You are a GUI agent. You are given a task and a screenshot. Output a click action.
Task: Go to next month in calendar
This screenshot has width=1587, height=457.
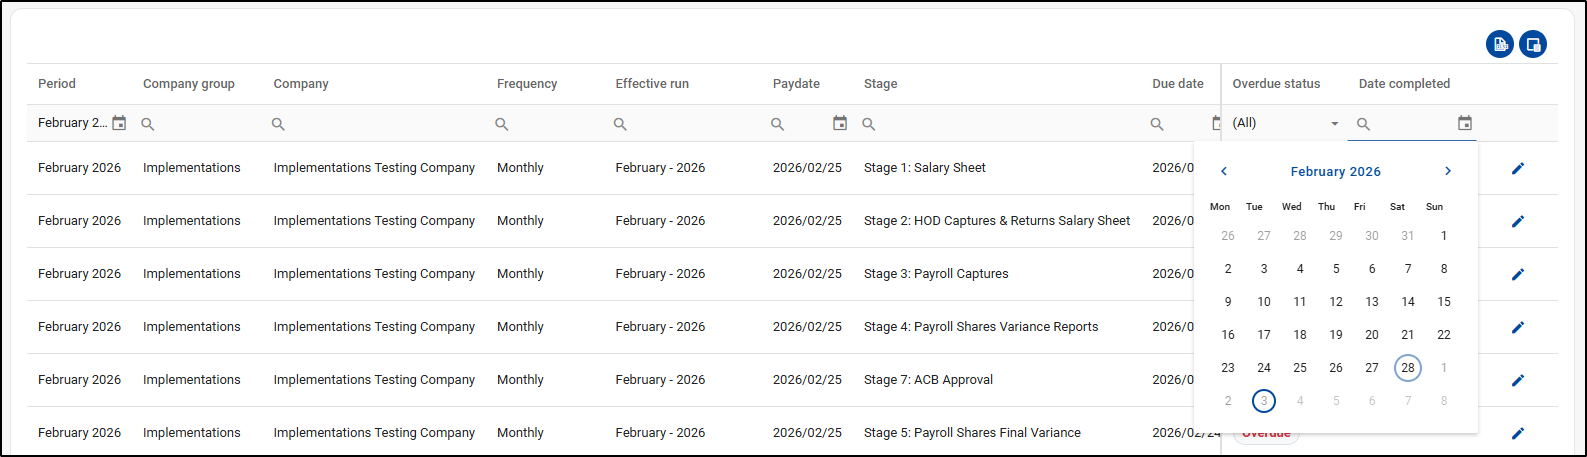click(1447, 172)
